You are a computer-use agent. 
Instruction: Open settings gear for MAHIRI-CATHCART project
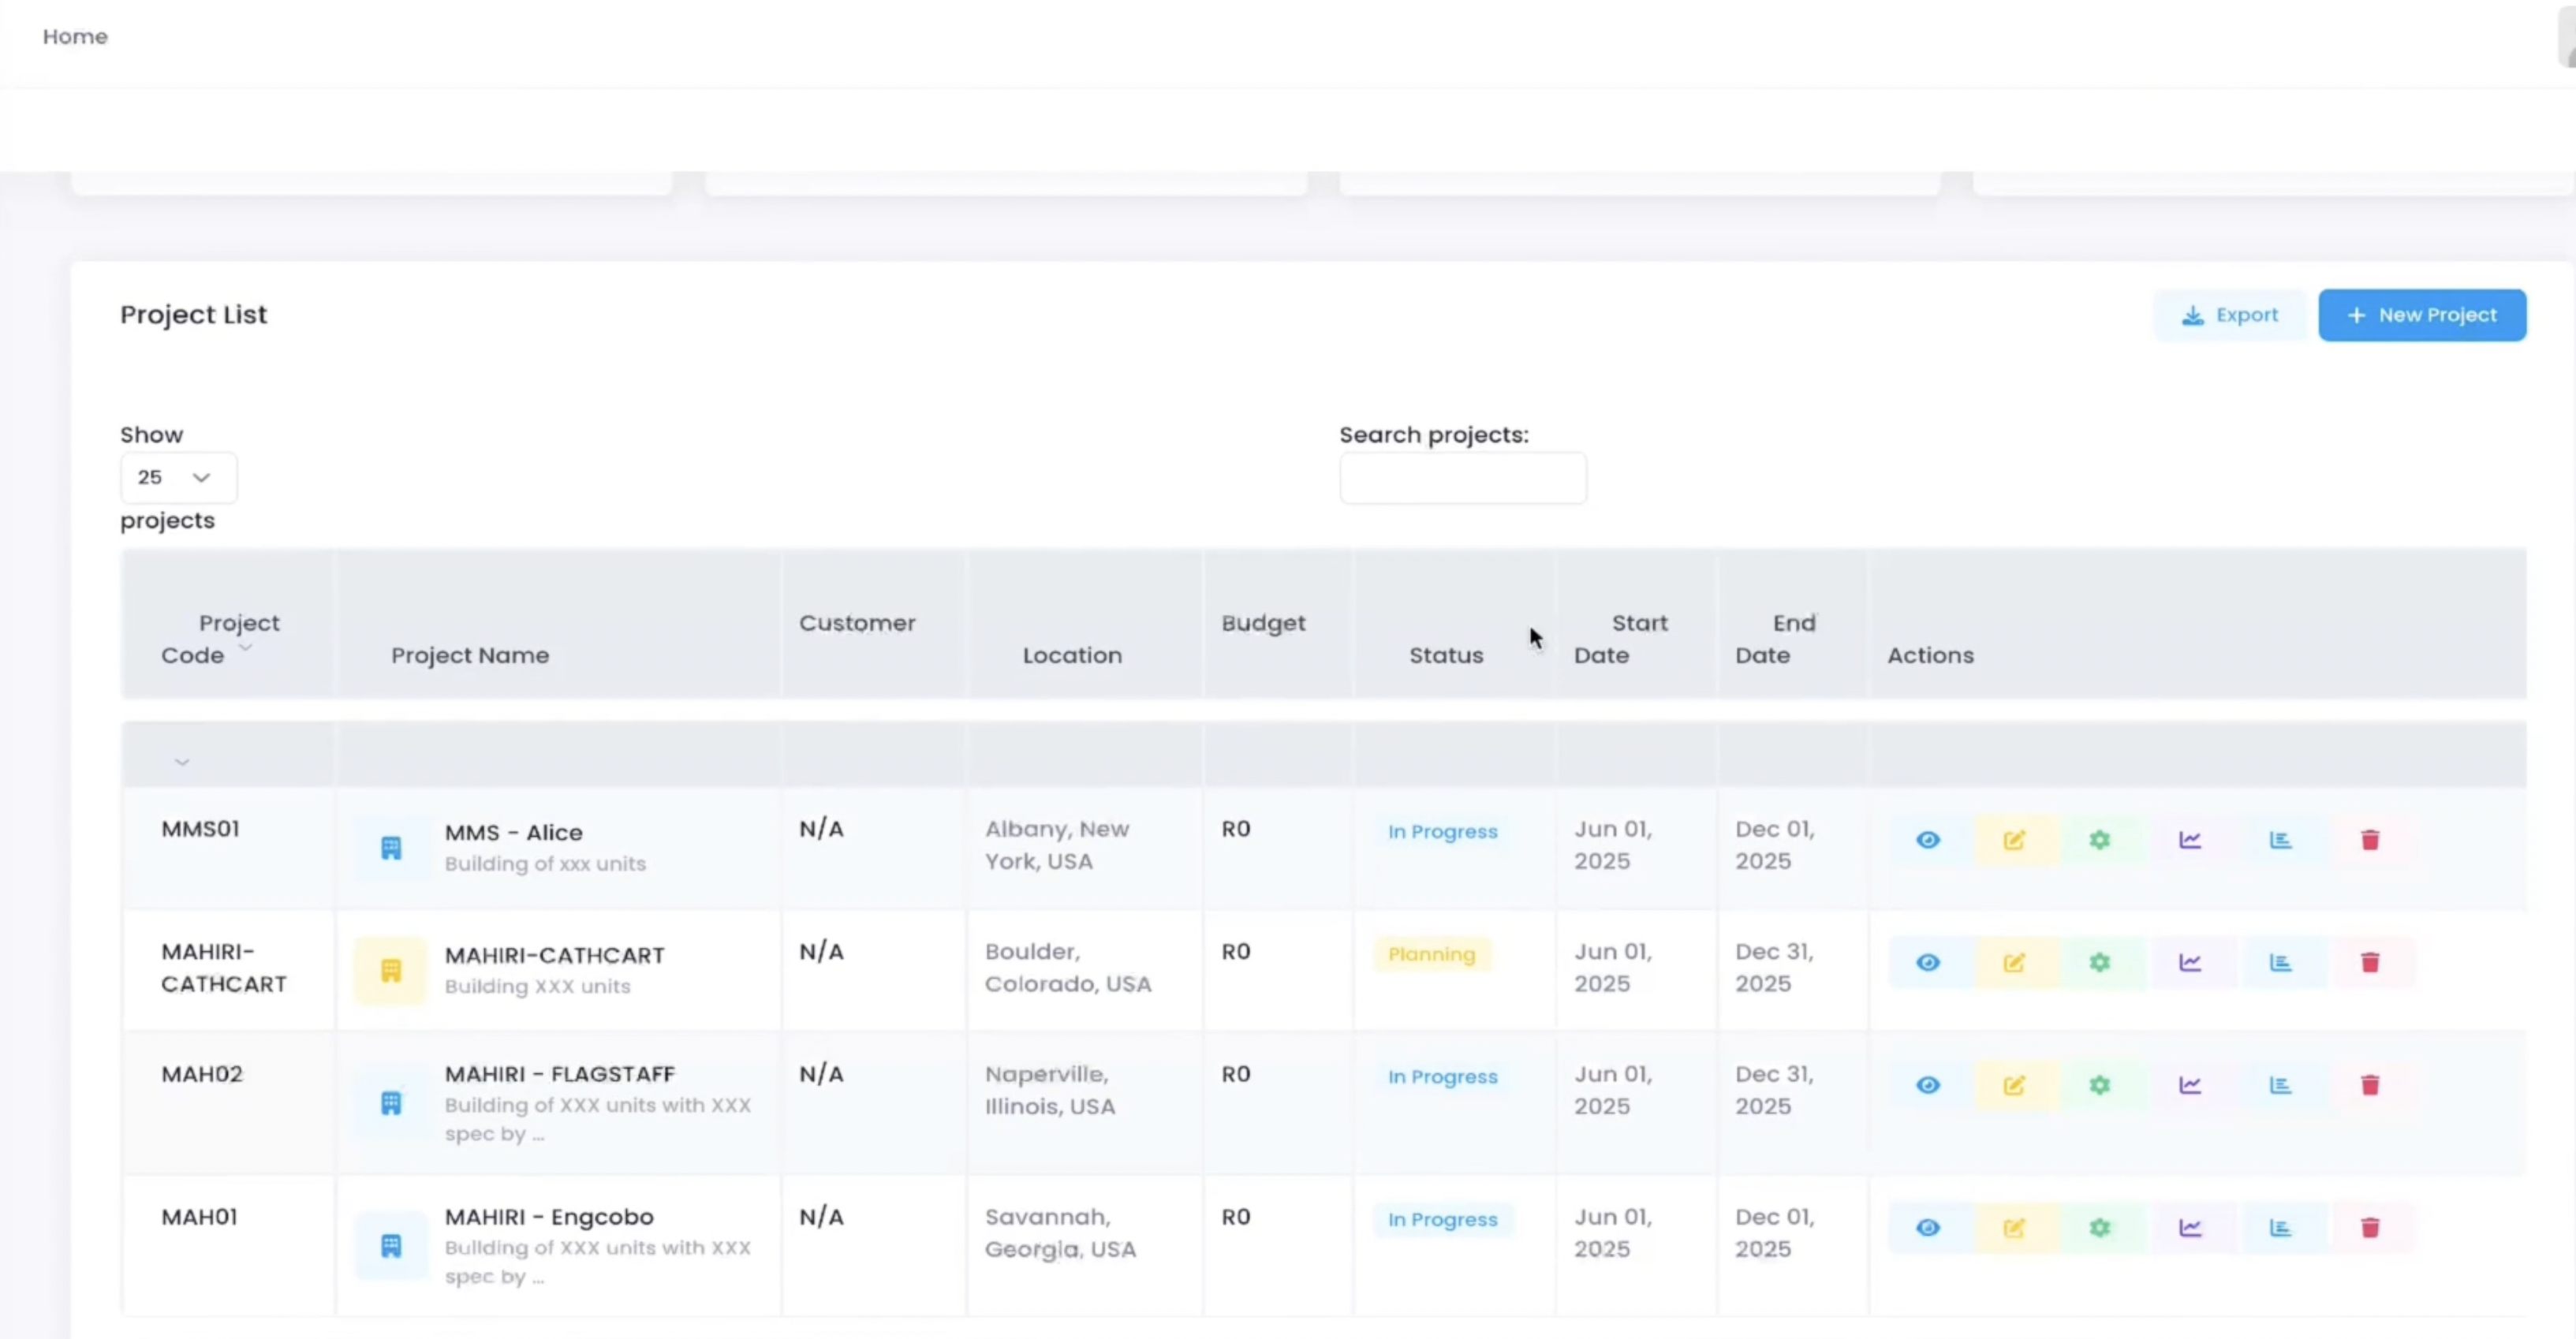2099,962
